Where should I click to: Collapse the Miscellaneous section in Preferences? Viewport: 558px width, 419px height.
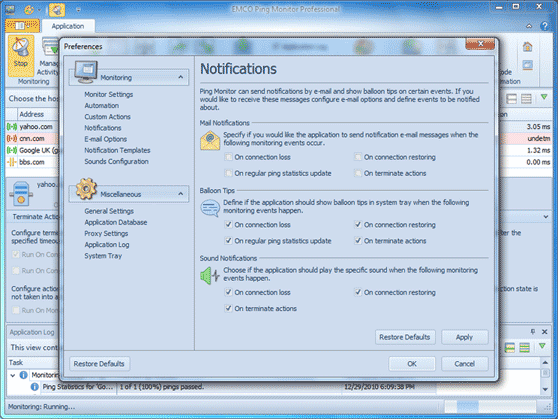pos(181,194)
